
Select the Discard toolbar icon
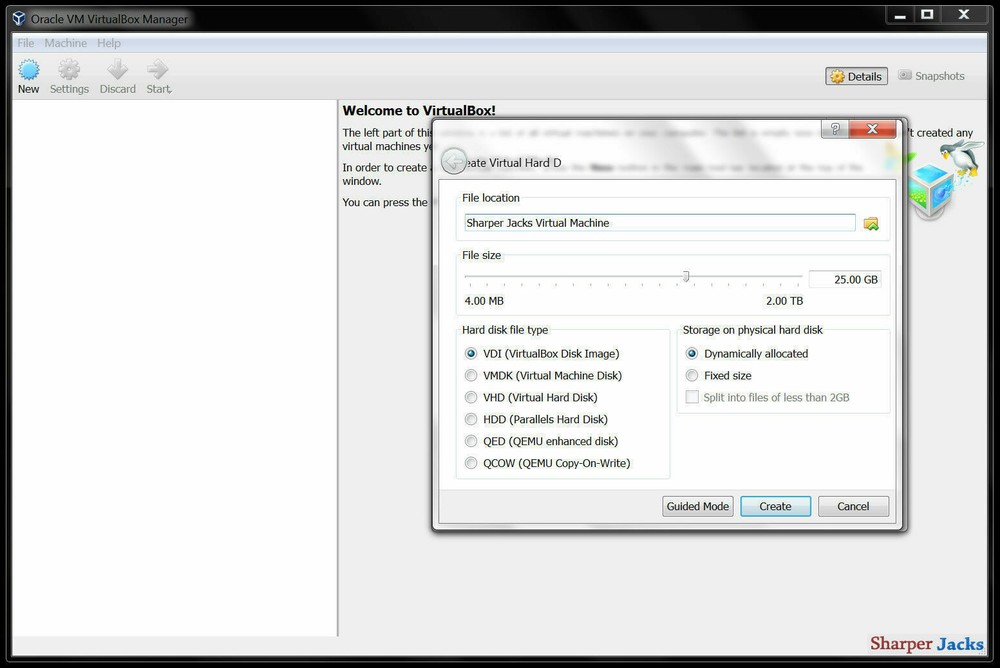[x=117, y=75]
